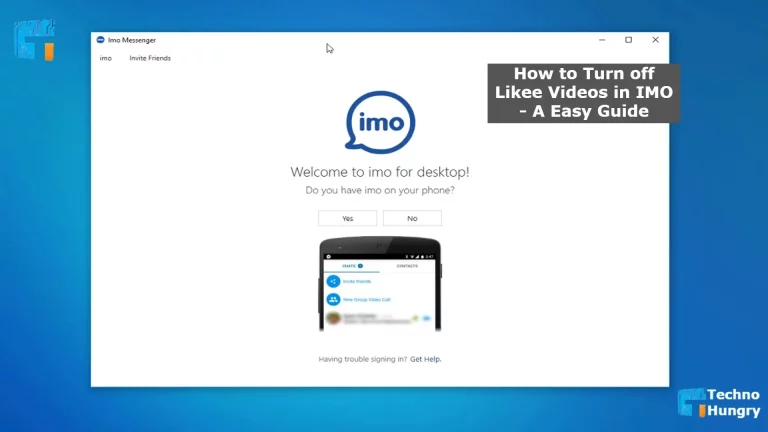
Task: Close the Imo Messenger window
Action: [x=655, y=40]
